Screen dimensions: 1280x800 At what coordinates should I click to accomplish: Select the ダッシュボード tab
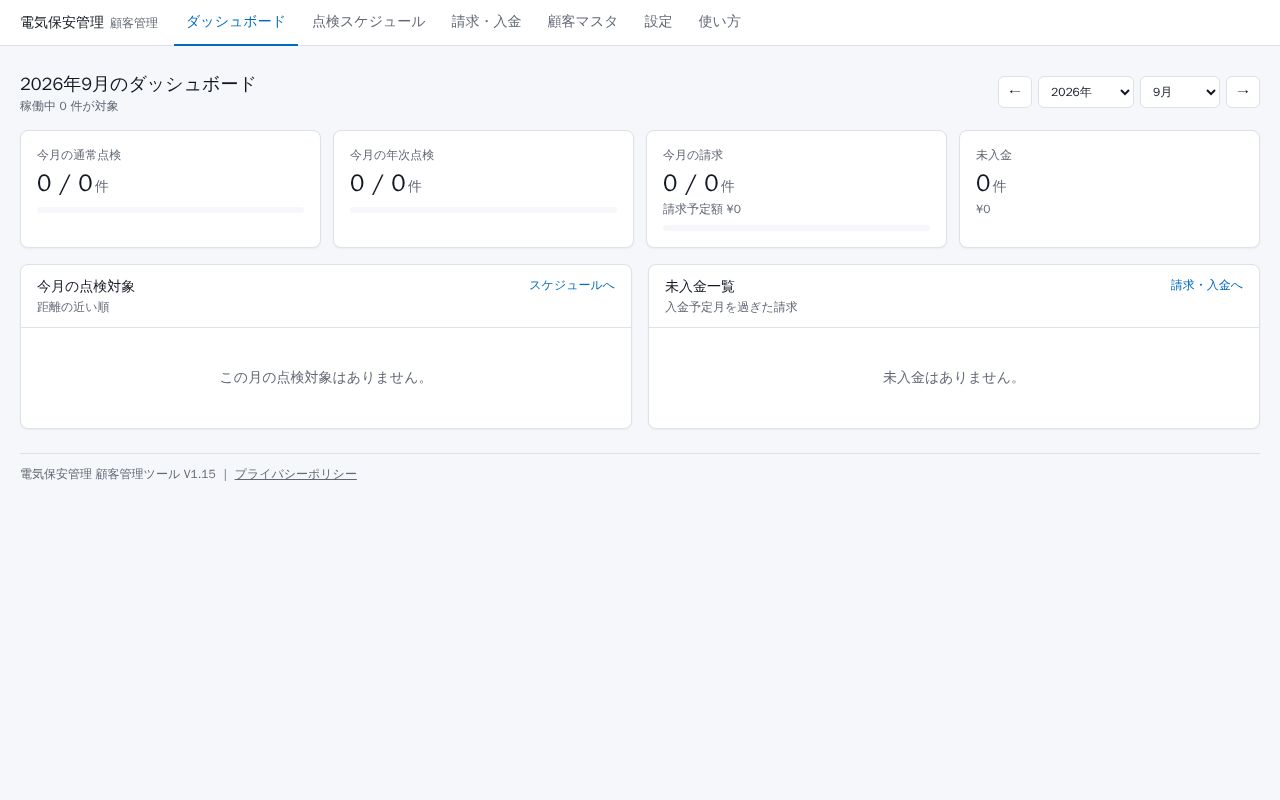[x=236, y=22]
